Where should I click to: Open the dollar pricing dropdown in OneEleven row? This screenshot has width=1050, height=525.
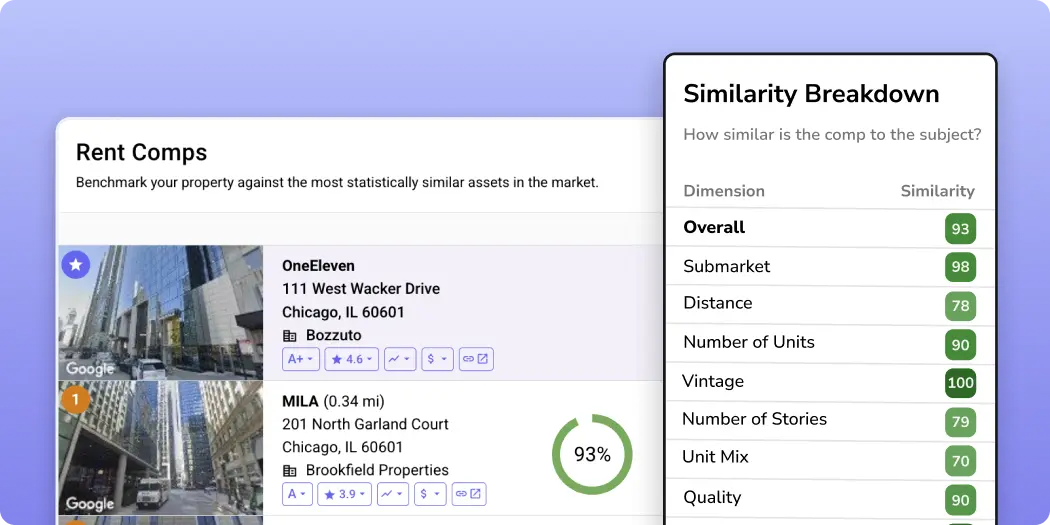437,359
